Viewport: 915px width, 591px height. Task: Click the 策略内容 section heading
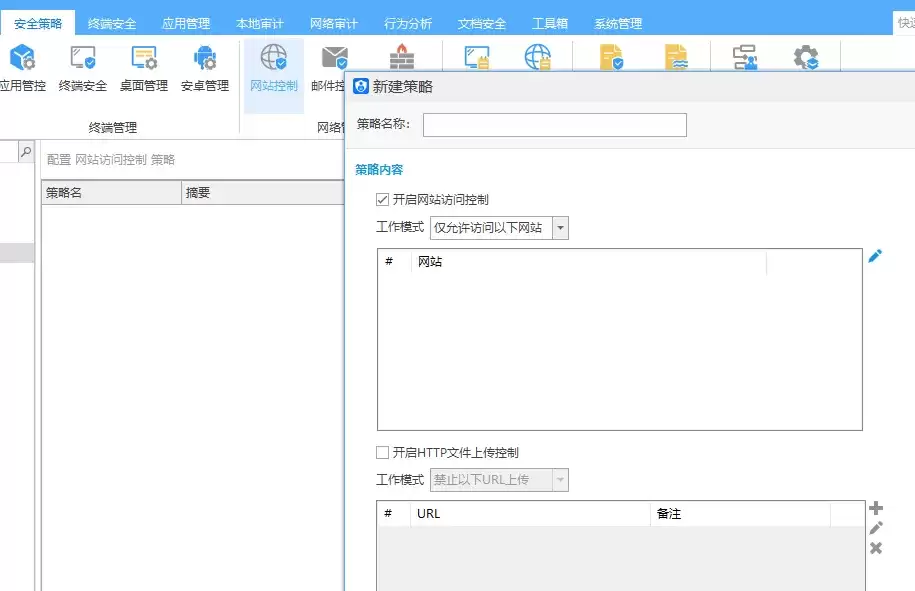click(x=379, y=170)
